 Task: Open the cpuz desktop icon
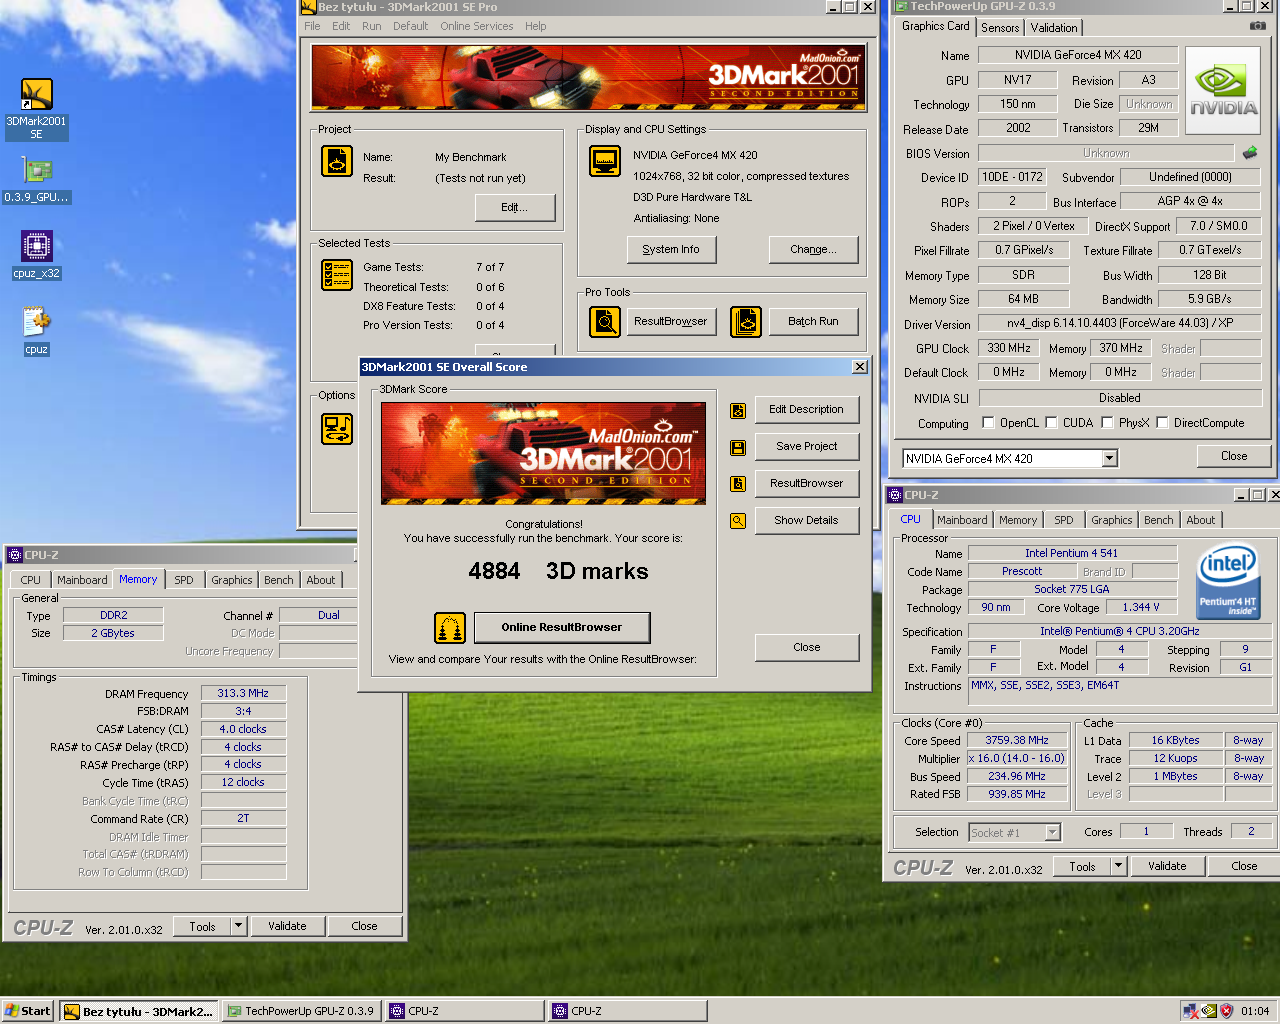coord(36,331)
